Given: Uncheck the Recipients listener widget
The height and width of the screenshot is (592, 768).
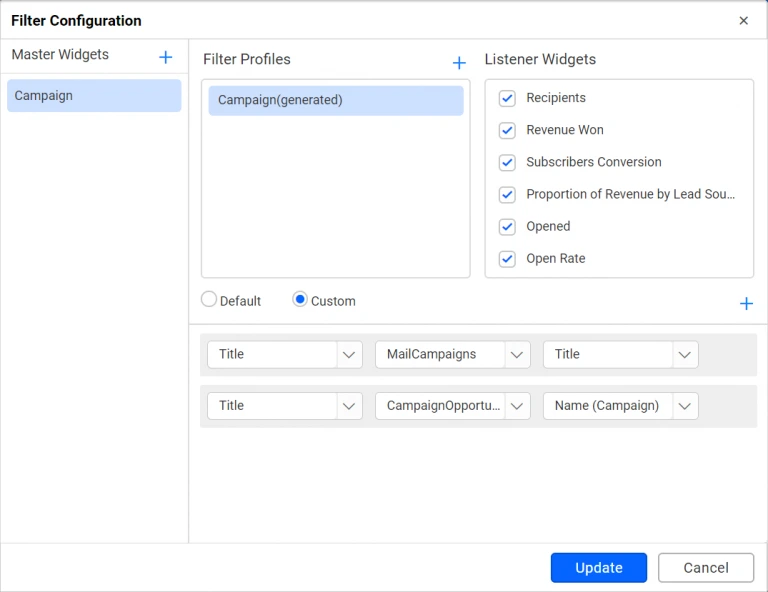Looking at the screenshot, I should pyautogui.click(x=507, y=98).
